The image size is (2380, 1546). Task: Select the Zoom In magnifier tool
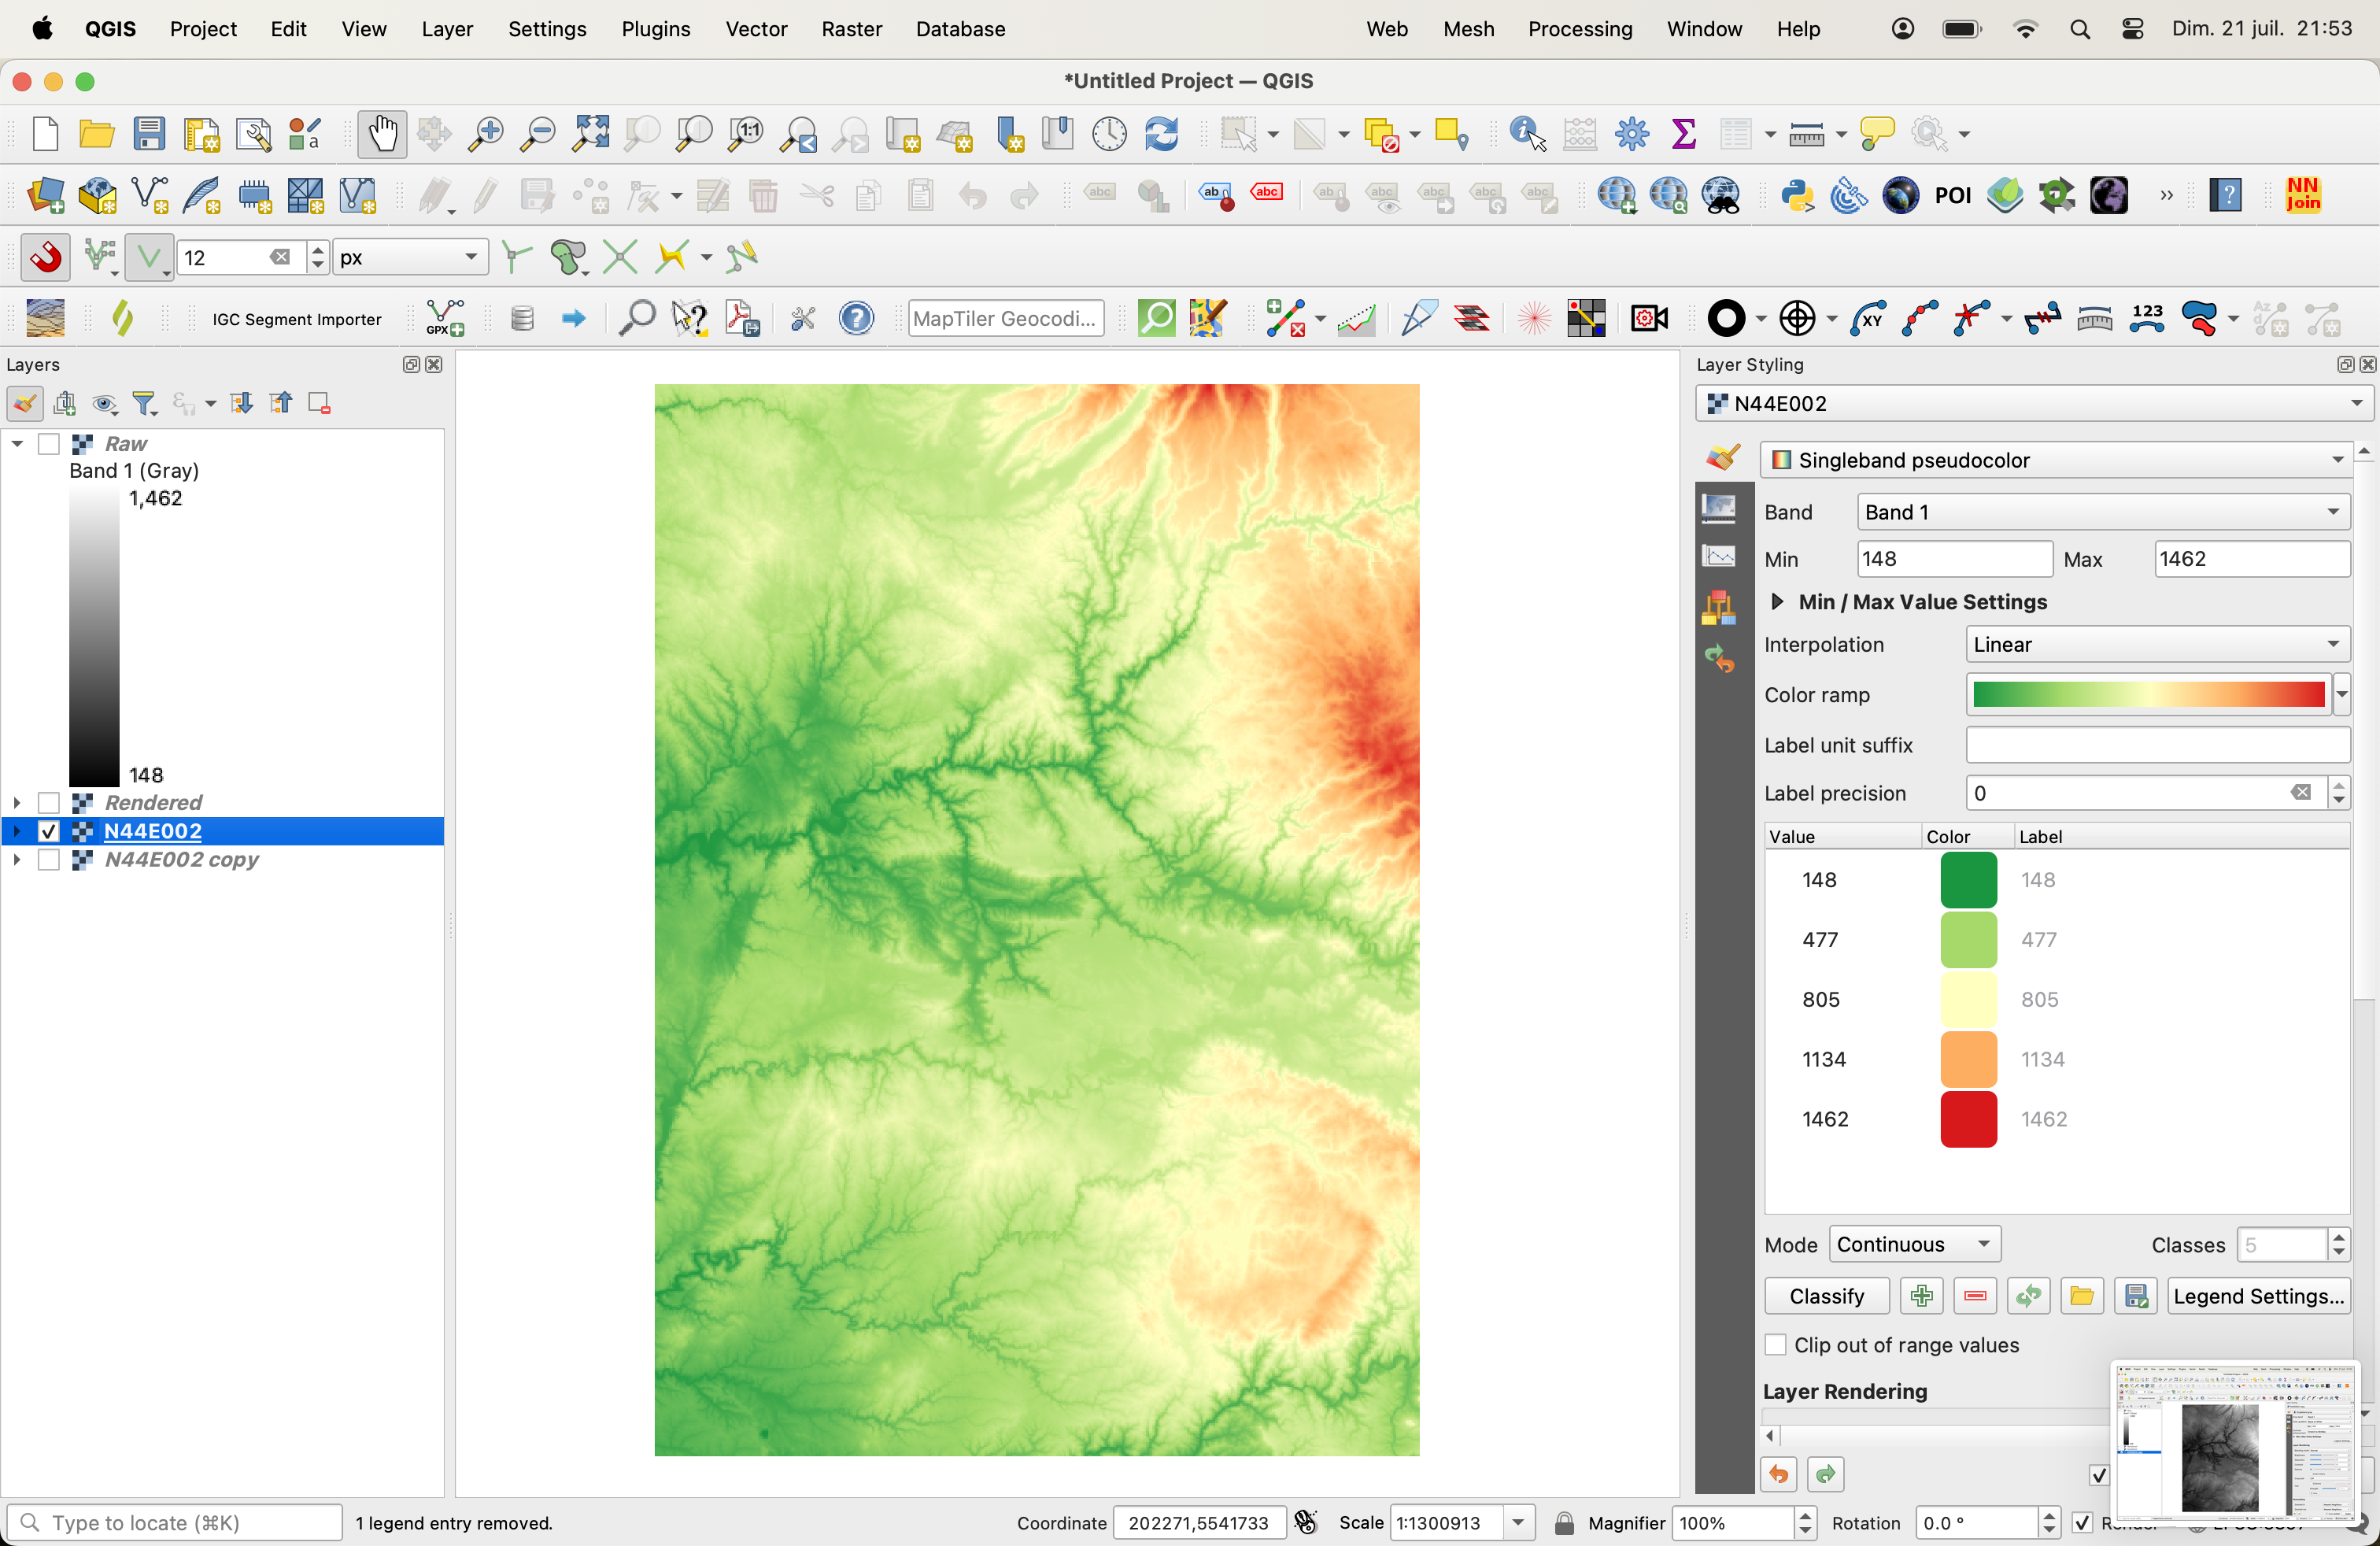tap(487, 134)
